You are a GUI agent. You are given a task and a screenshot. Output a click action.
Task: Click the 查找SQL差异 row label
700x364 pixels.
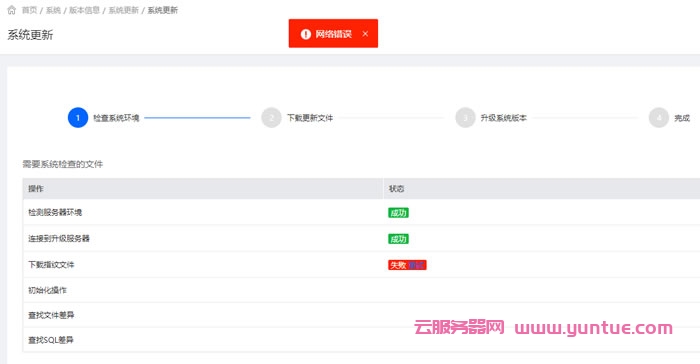click(x=50, y=340)
